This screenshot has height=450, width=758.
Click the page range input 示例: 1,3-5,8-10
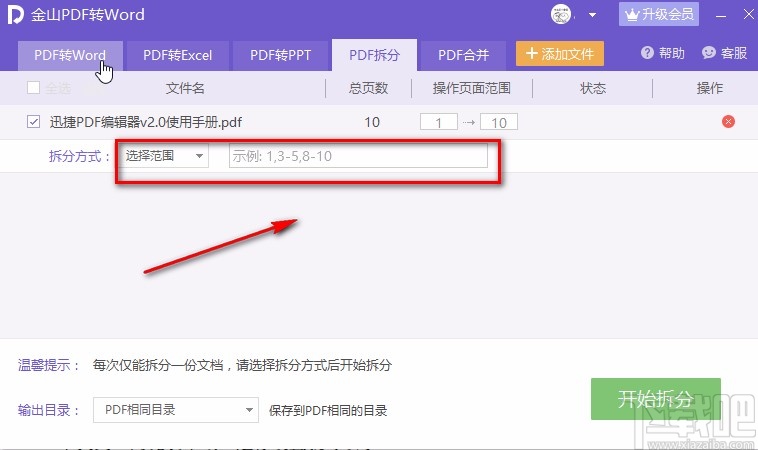(x=358, y=156)
